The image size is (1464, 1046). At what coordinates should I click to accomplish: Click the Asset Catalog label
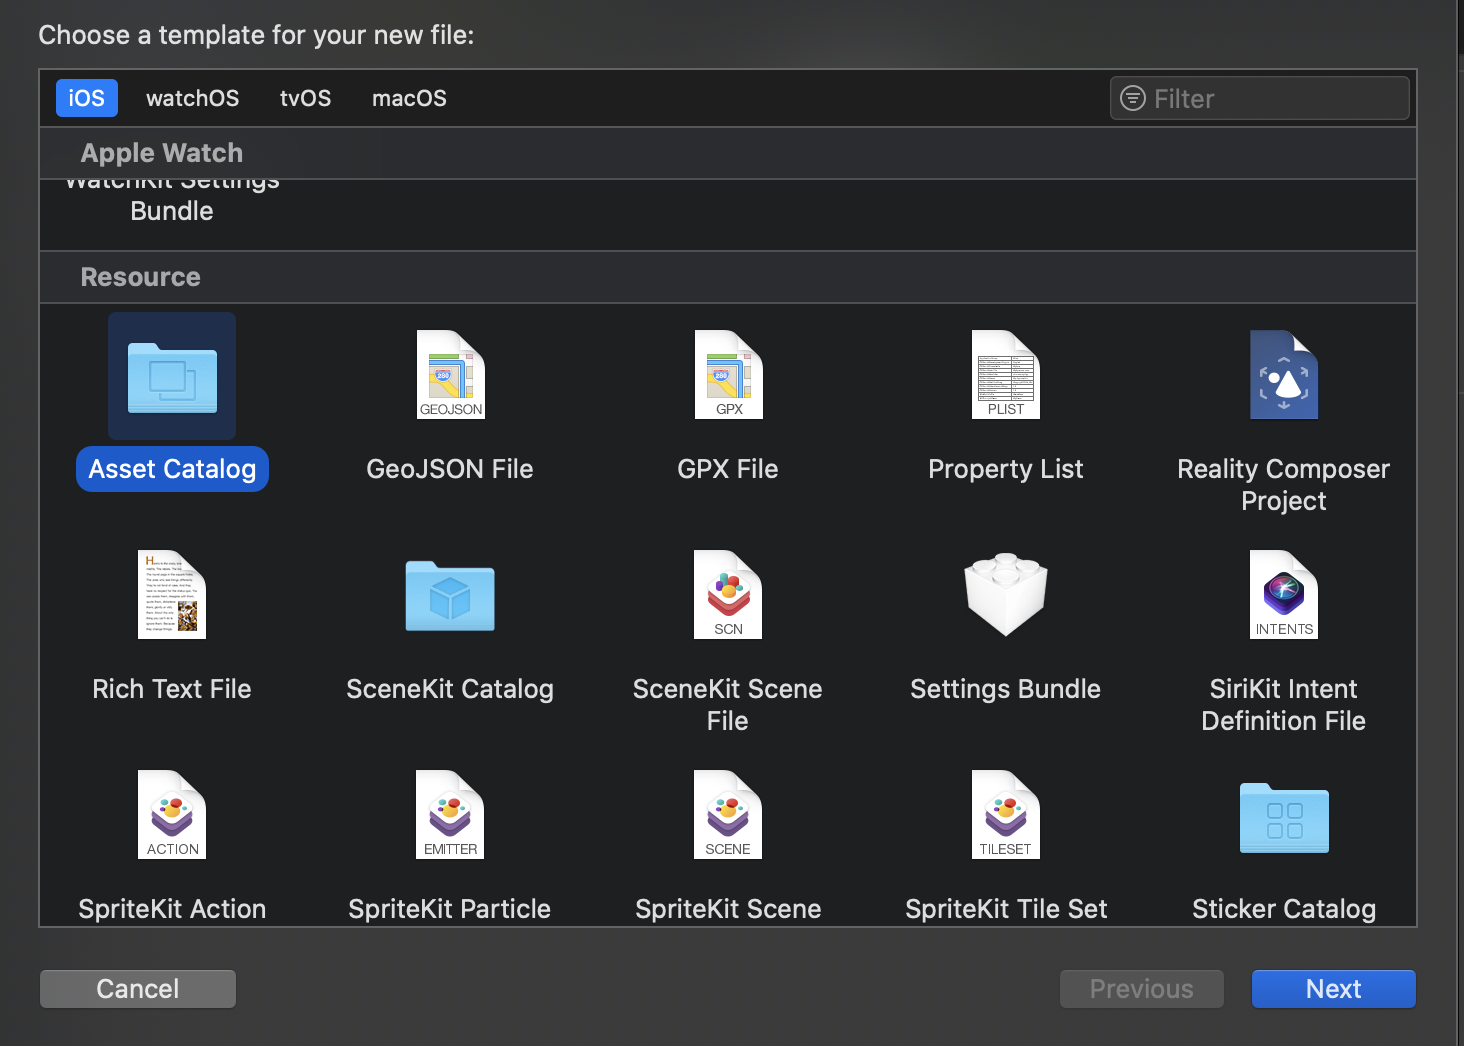coord(172,469)
